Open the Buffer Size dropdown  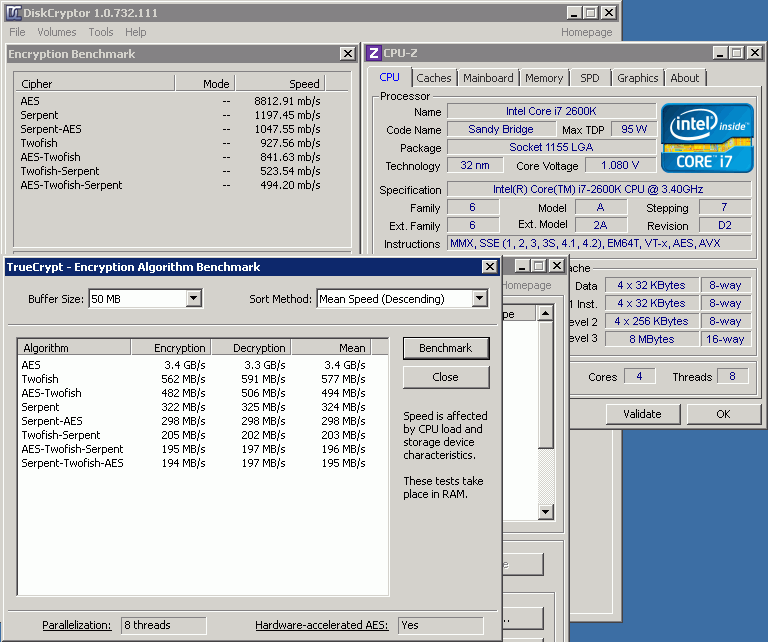click(x=194, y=298)
